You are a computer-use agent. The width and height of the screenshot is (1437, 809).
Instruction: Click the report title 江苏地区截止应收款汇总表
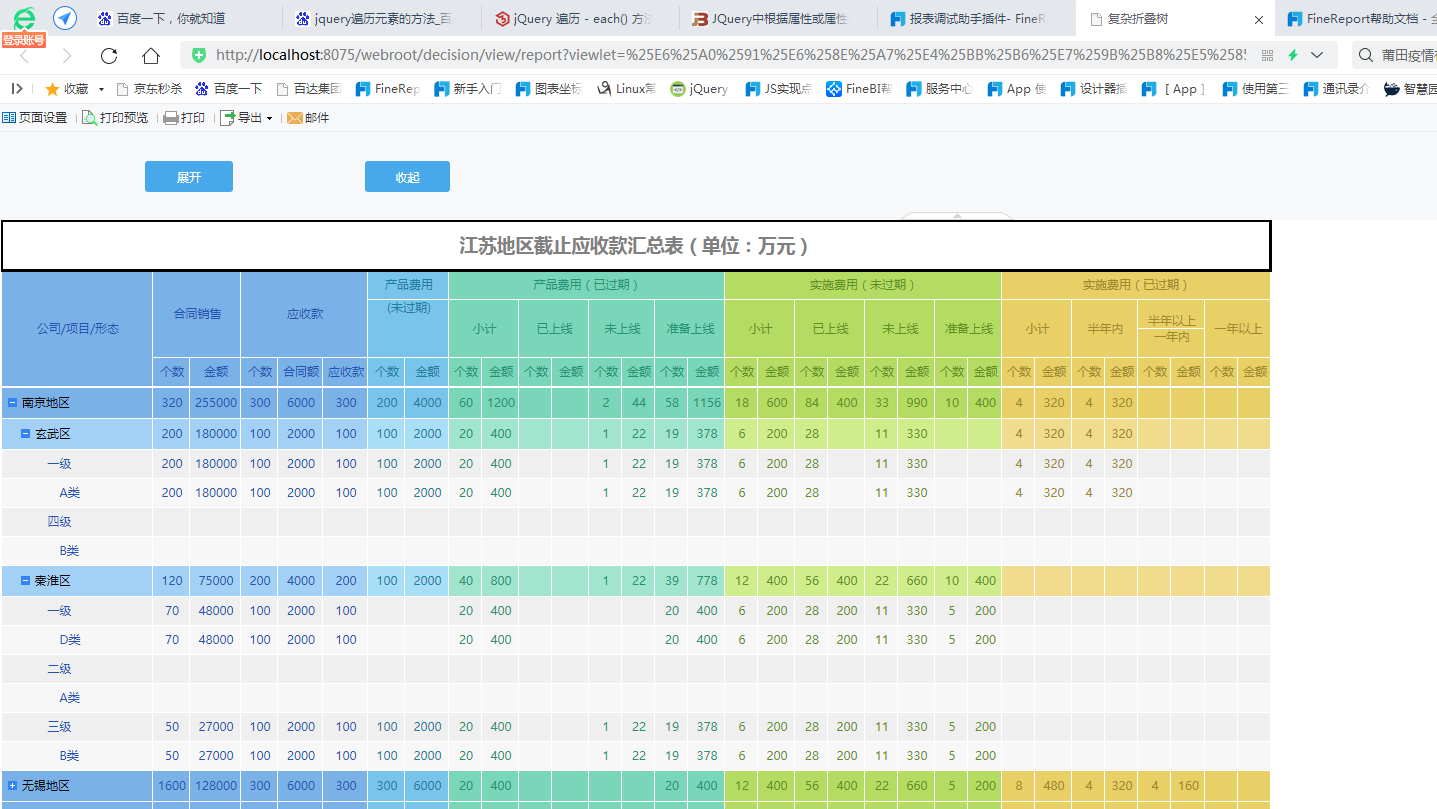click(x=634, y=246)
